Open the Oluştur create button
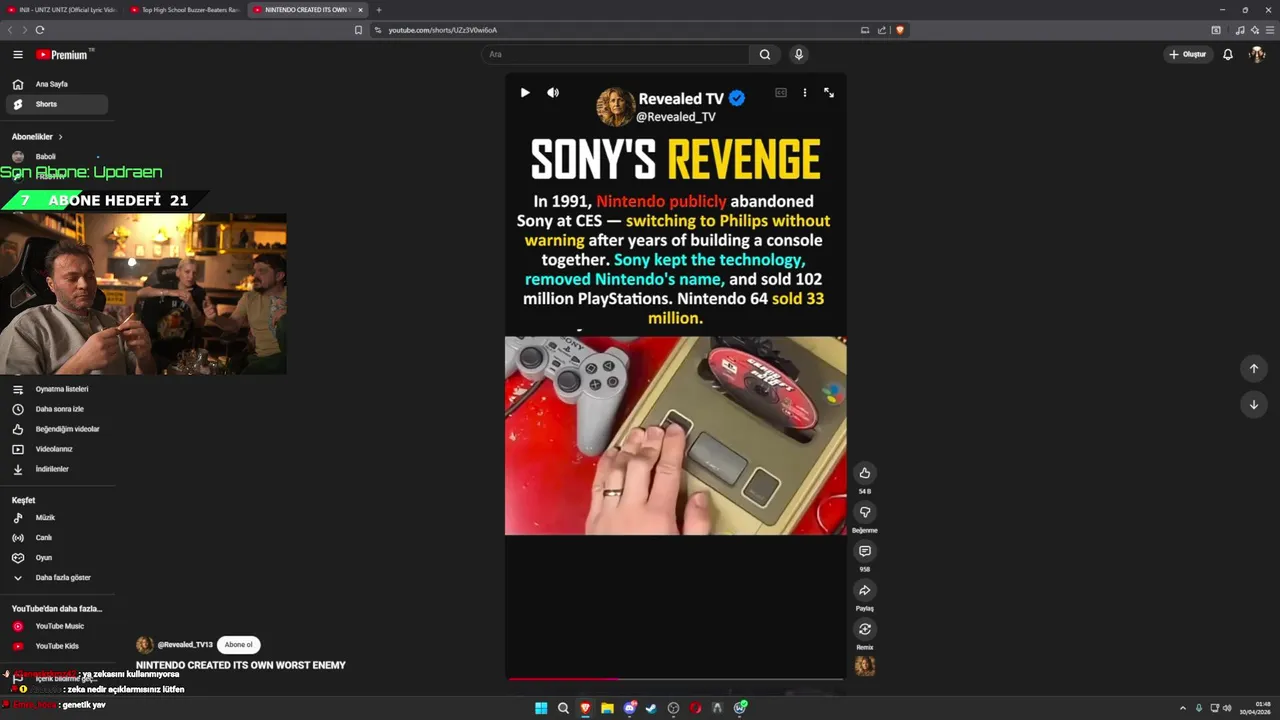Screen dimensions: 1280x720 point(1188,55)
